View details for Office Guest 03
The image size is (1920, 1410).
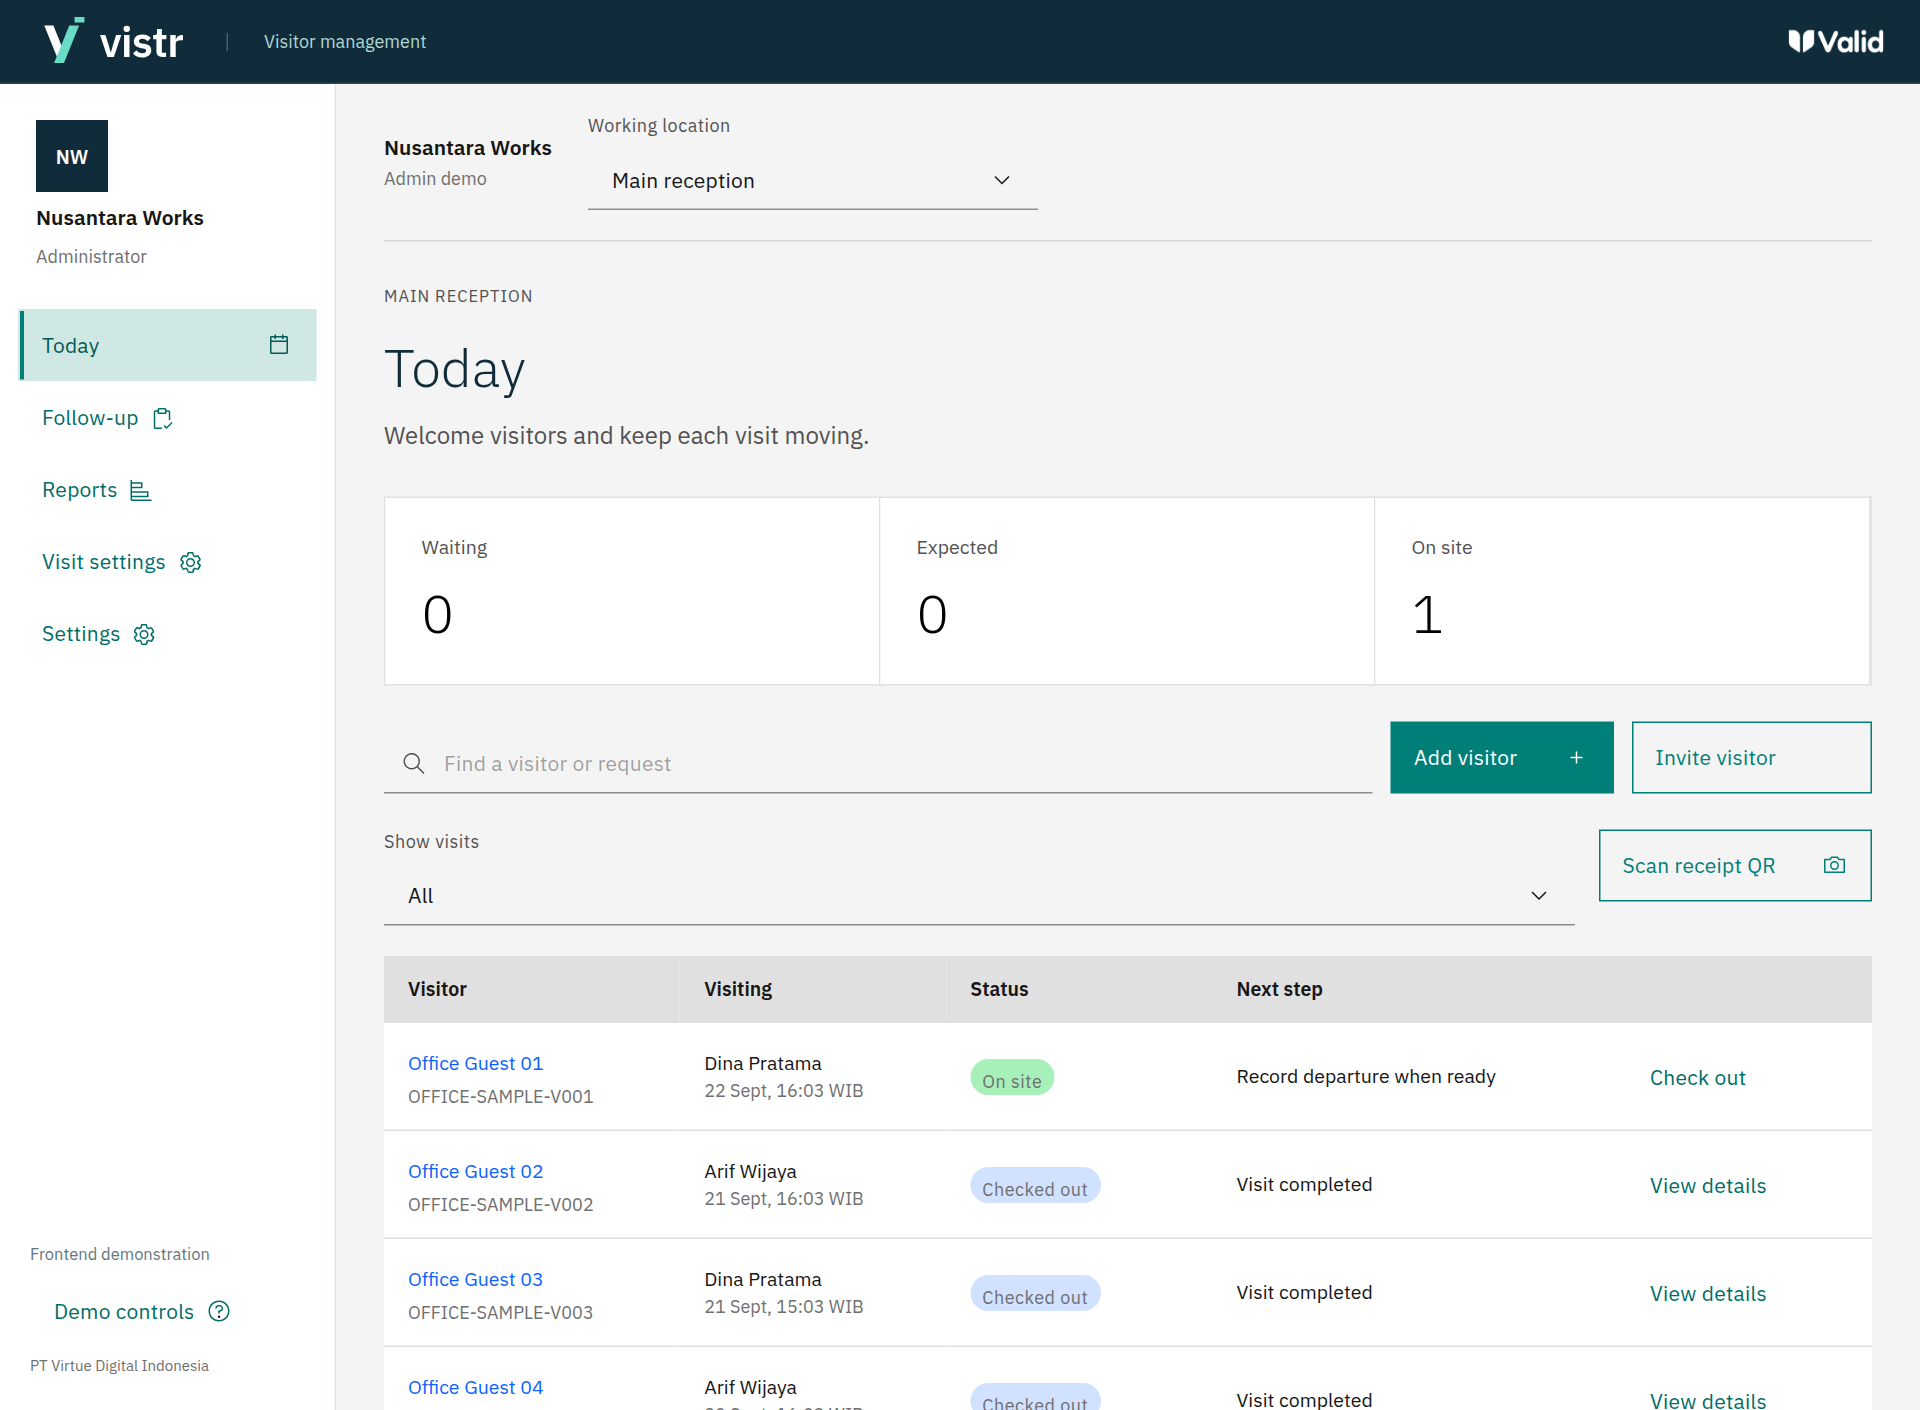click(1708, 1294)
